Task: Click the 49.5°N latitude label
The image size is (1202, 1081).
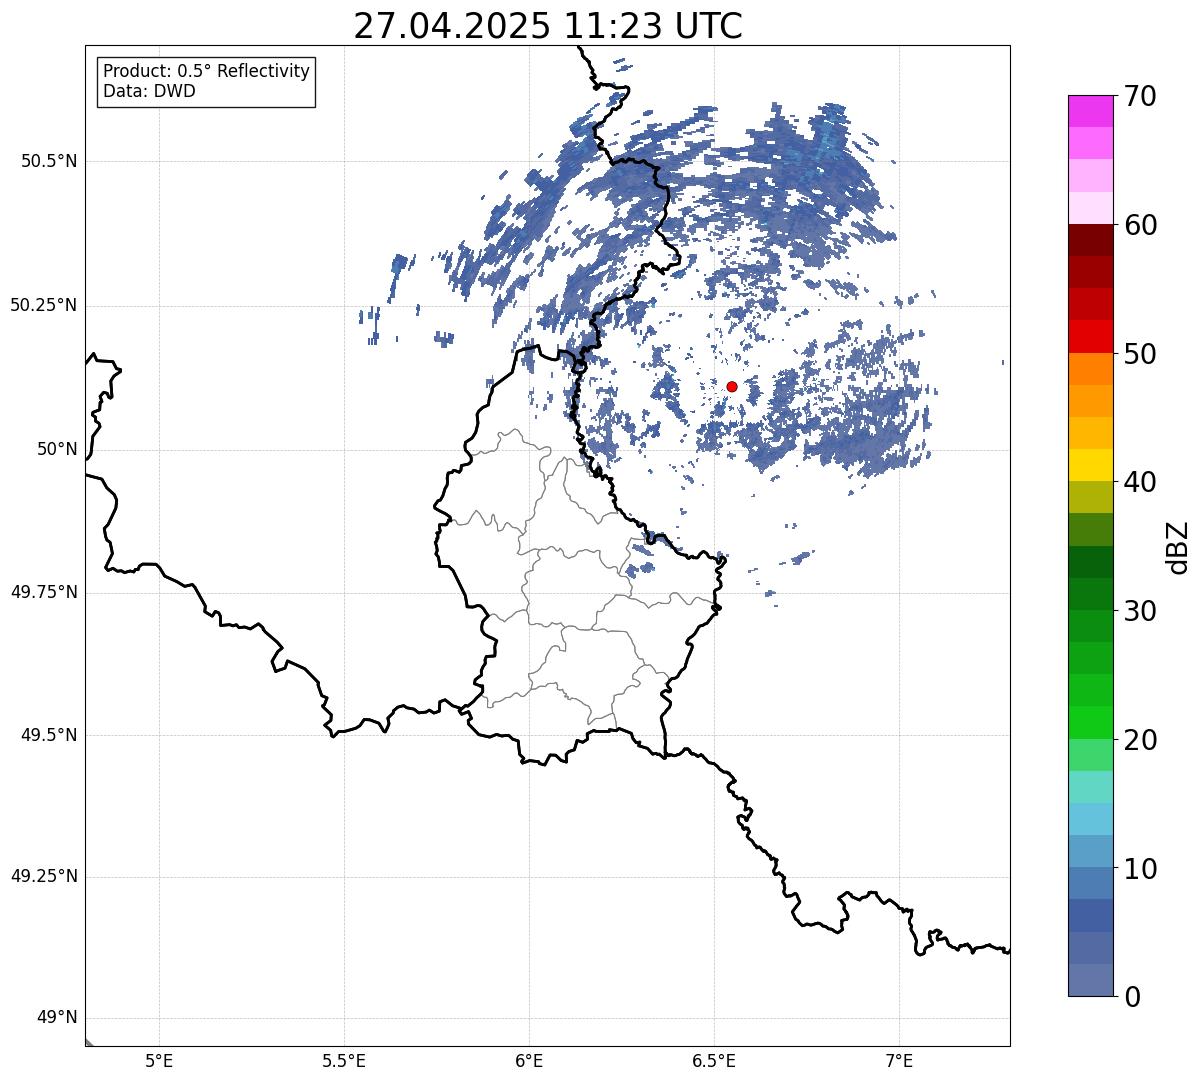Action: pyautogui.click(x=49, y=735)
